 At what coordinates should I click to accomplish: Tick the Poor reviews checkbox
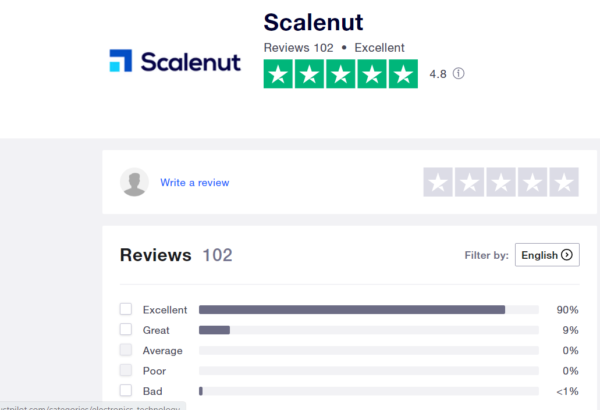pos(126,370)
